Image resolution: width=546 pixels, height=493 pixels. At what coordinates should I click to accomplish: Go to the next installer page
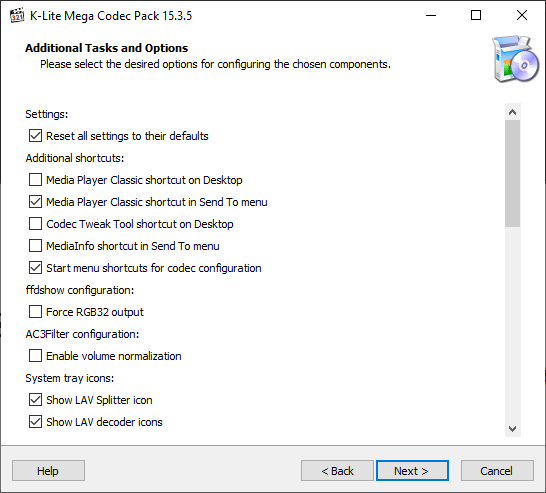412,471
